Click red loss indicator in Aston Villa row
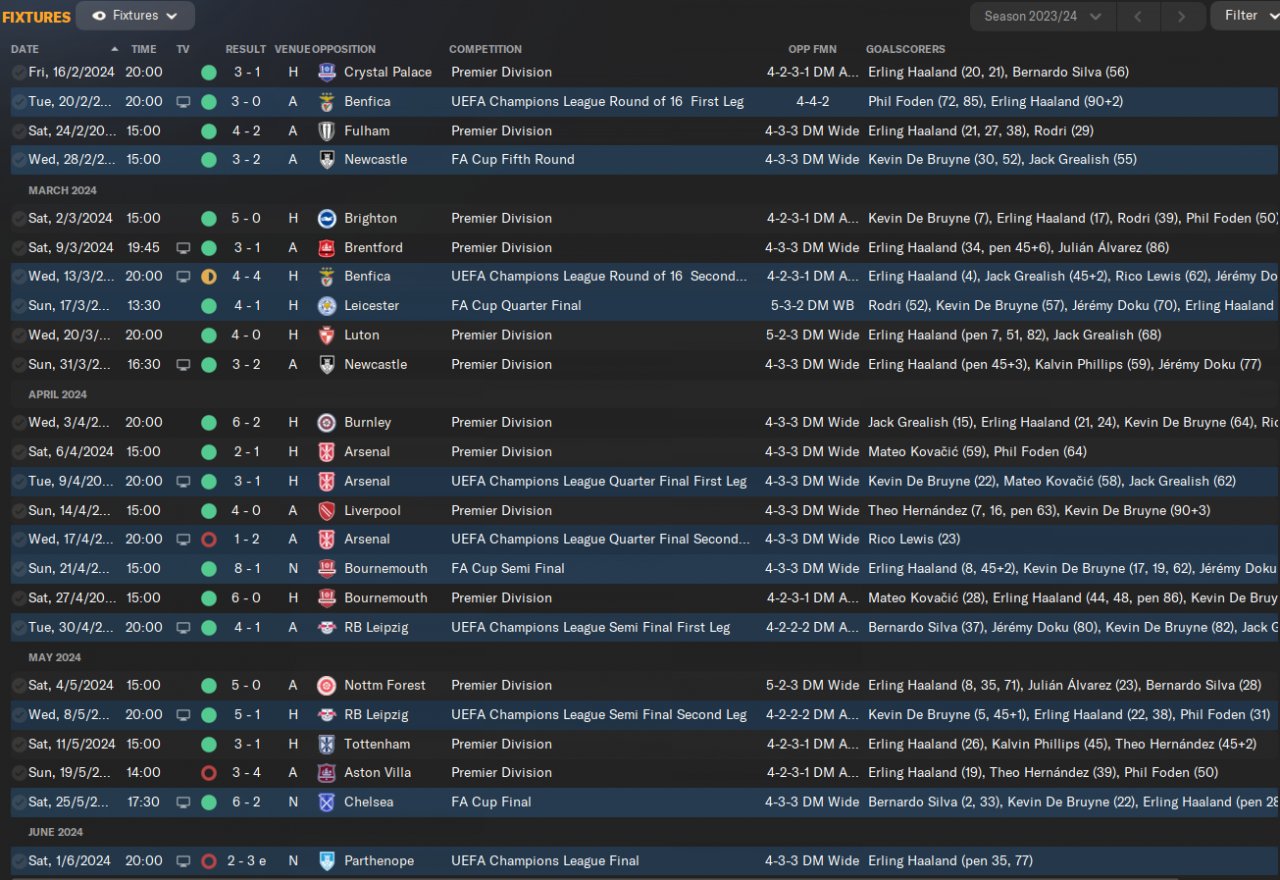The width and height of the screenshot is (1280, 880). tap(209, 773)
